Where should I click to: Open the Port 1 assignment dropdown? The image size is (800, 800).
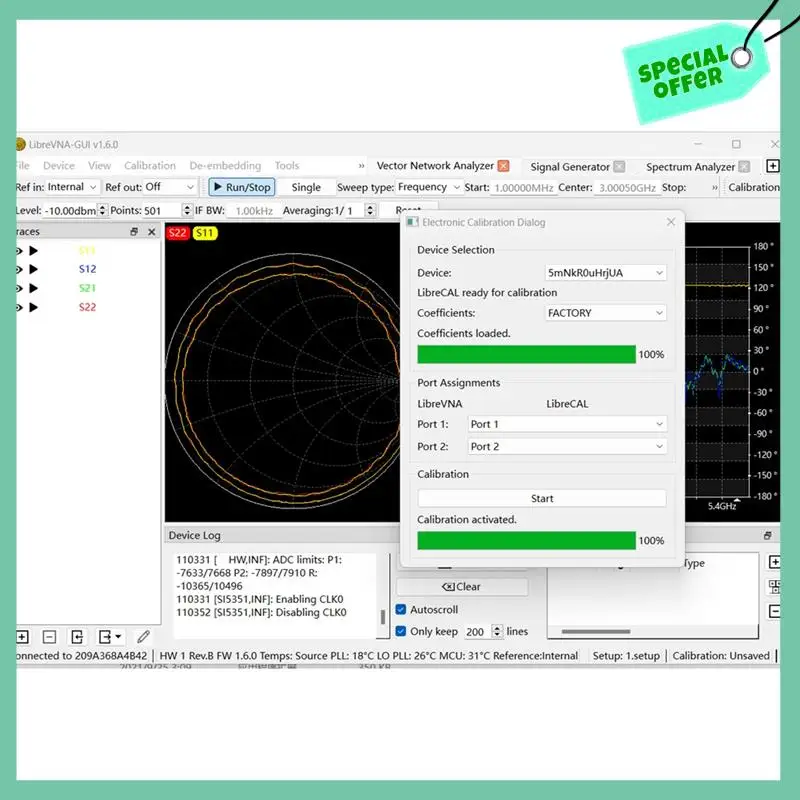tap(566, 424)
